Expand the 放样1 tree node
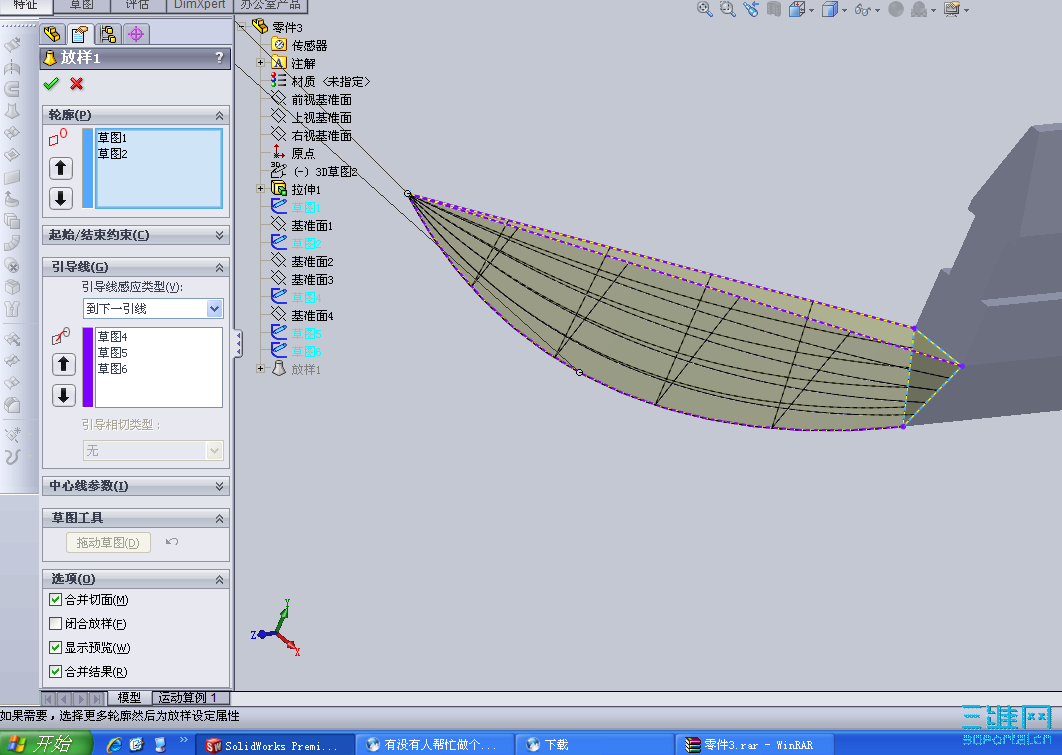Image resolution: width=1062 pixels, height=755 pixels. 261,368
